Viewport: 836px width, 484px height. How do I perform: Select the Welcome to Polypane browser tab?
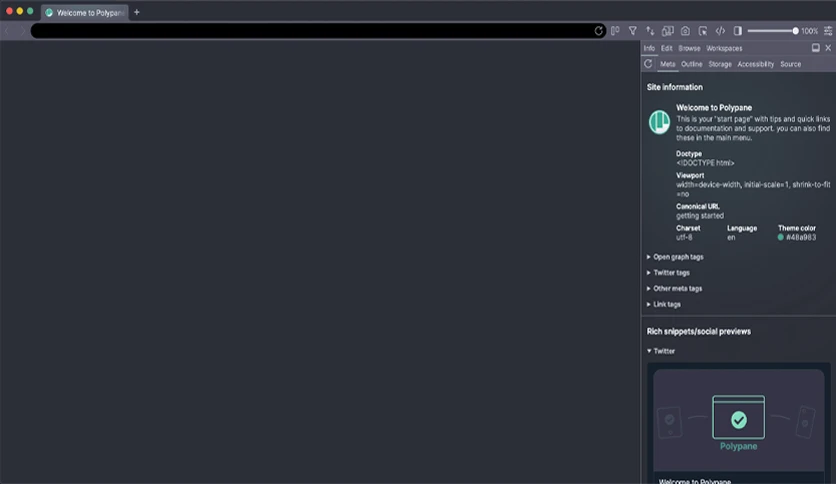pyautogui.click(x=85, y=12)
